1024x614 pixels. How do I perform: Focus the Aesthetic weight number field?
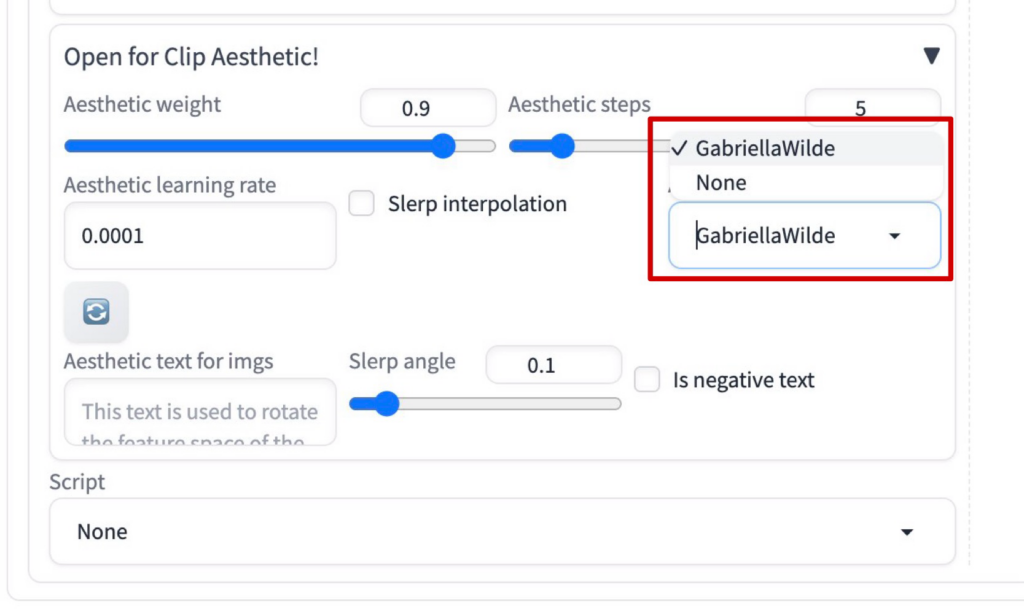coord(427,108)
